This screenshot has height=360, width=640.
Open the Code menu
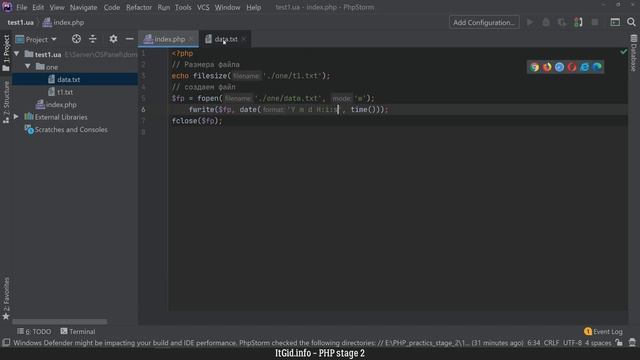[x=111, y=7]
